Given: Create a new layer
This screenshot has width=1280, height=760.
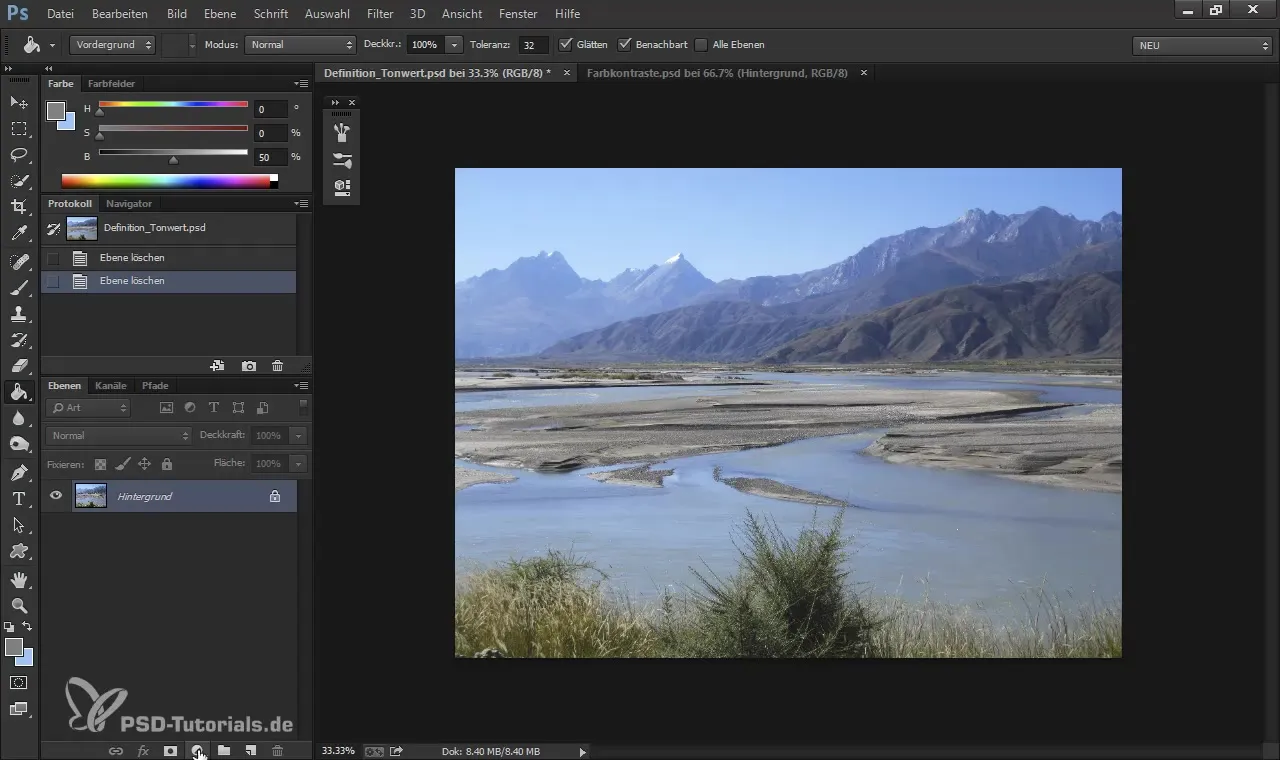Looking at the screenshot, I should [251, 750].
